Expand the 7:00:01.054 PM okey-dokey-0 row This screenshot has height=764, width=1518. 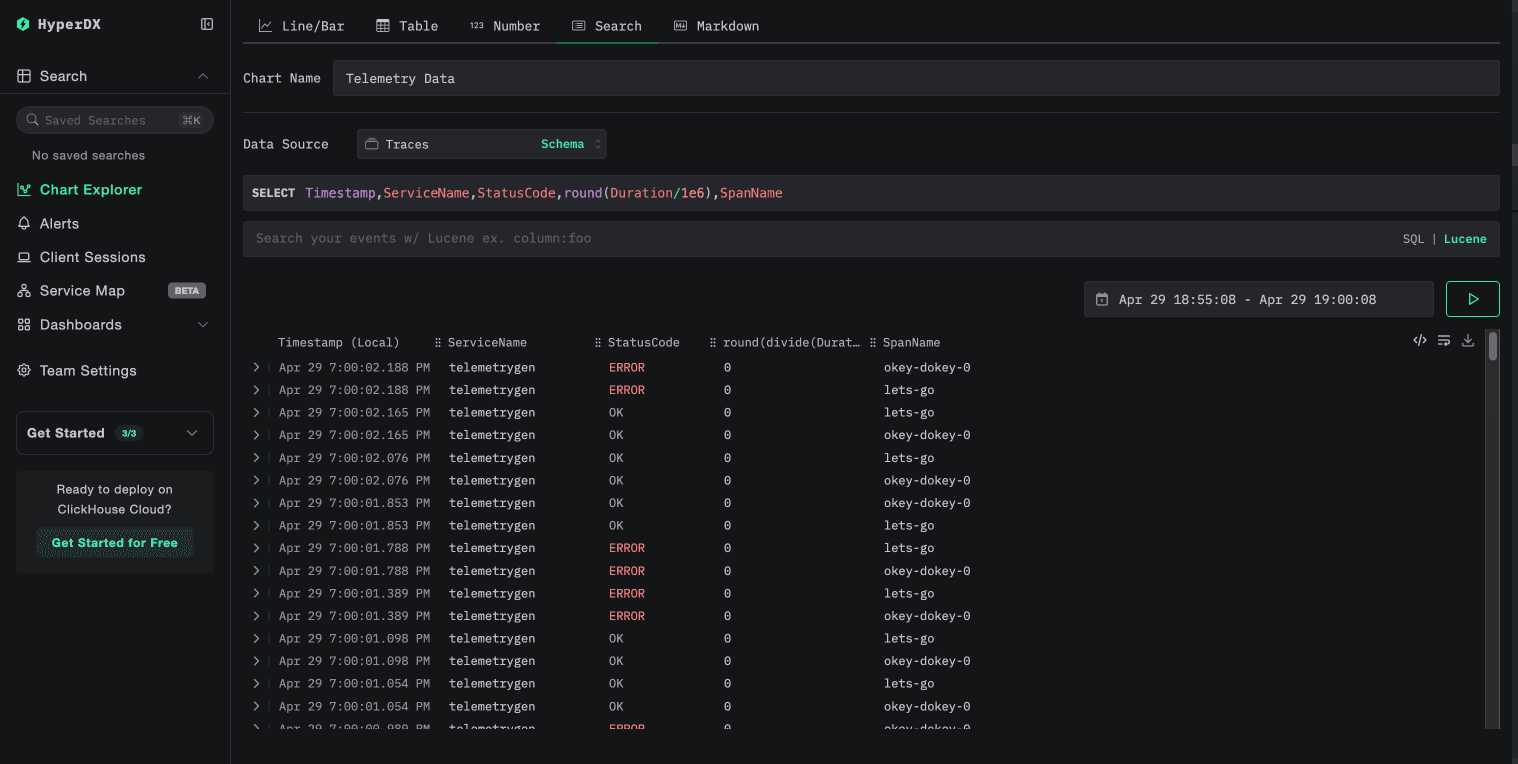pos(256,706)
